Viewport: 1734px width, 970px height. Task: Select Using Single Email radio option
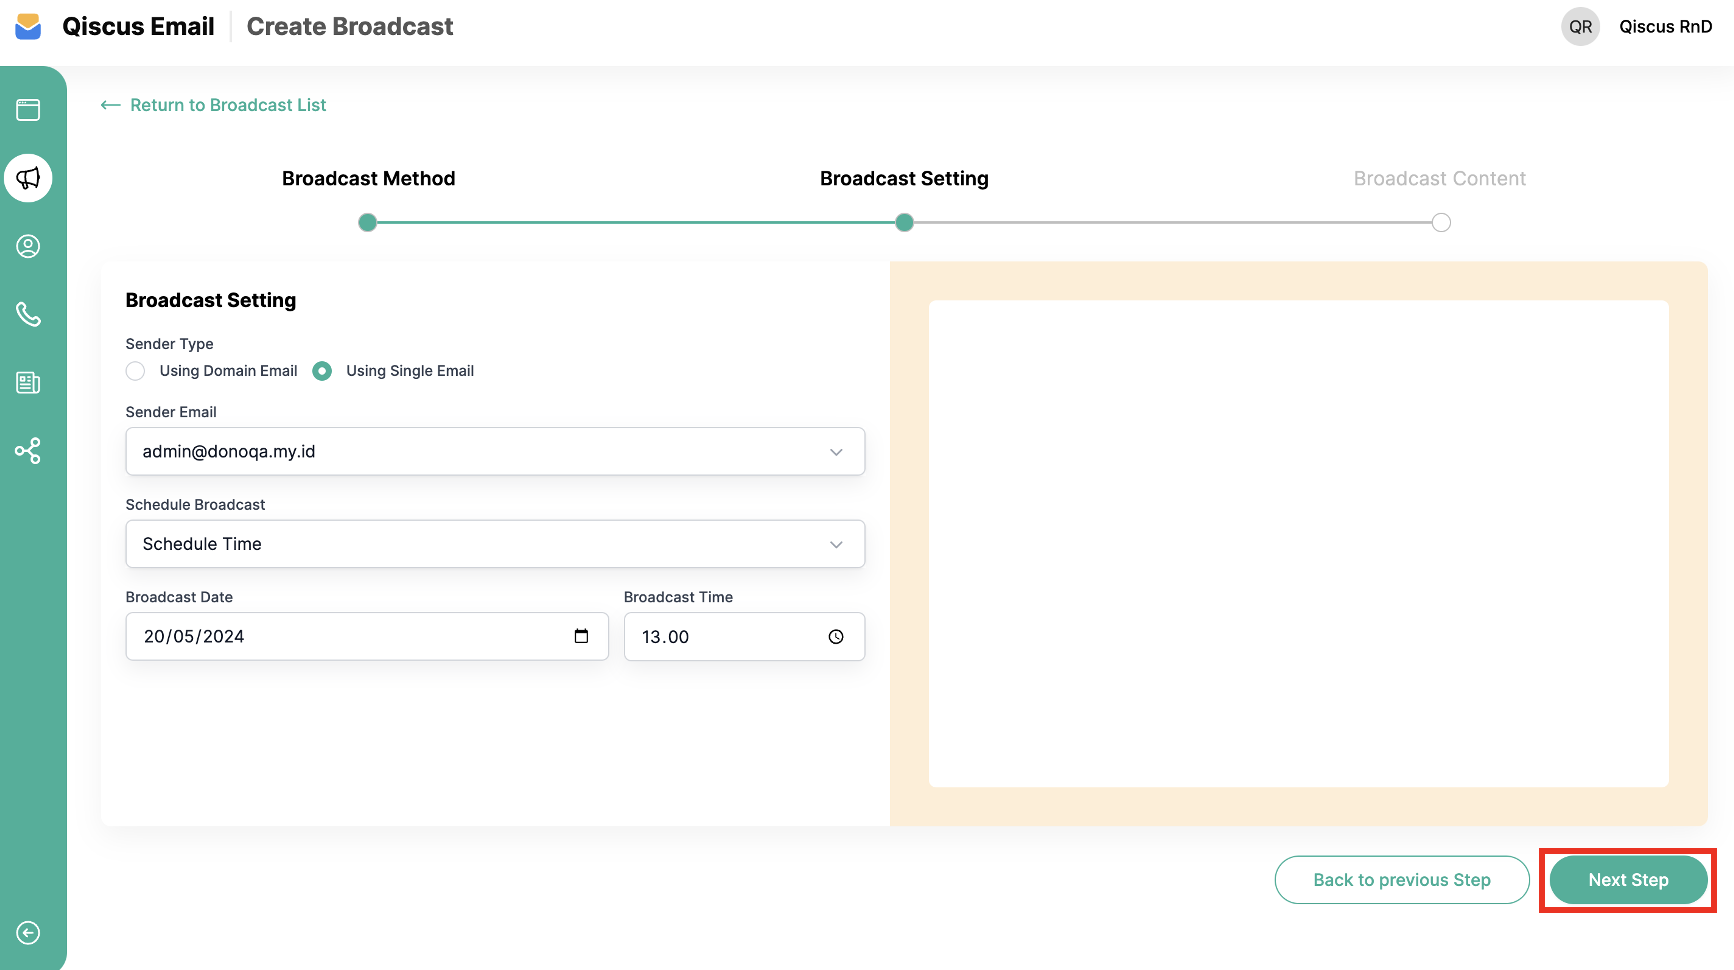[x=322, y=371]
